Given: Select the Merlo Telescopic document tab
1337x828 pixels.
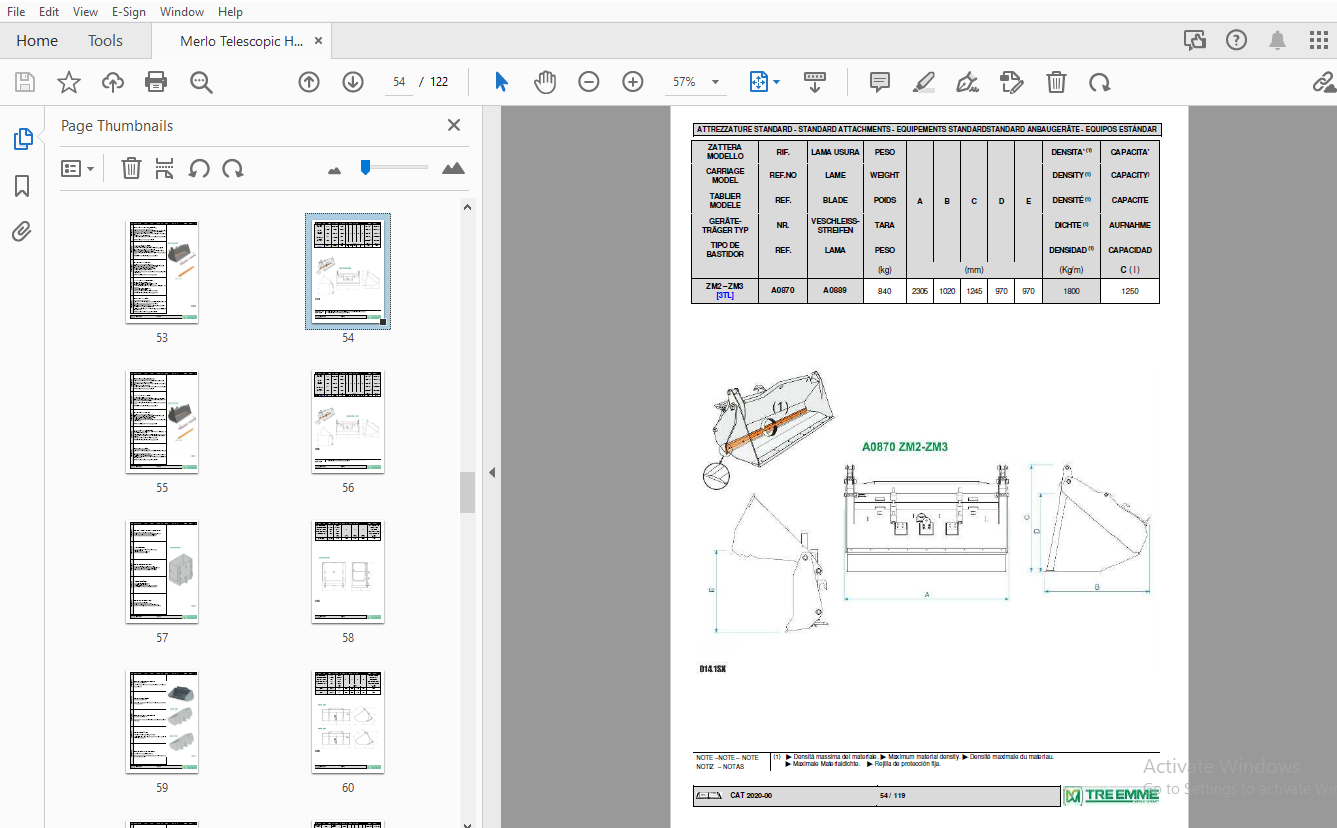Looking at the screenshot, I should point(241,41).
